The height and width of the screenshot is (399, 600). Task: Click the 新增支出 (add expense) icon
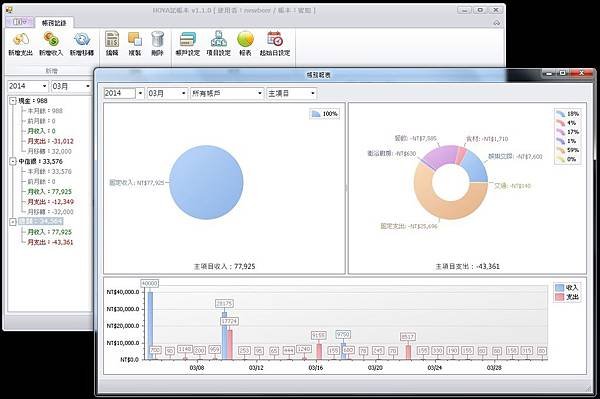coord(20,40)
